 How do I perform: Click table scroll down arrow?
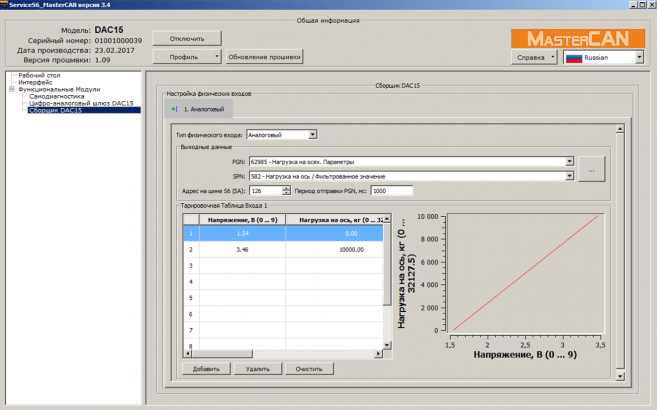coord(387,345)
